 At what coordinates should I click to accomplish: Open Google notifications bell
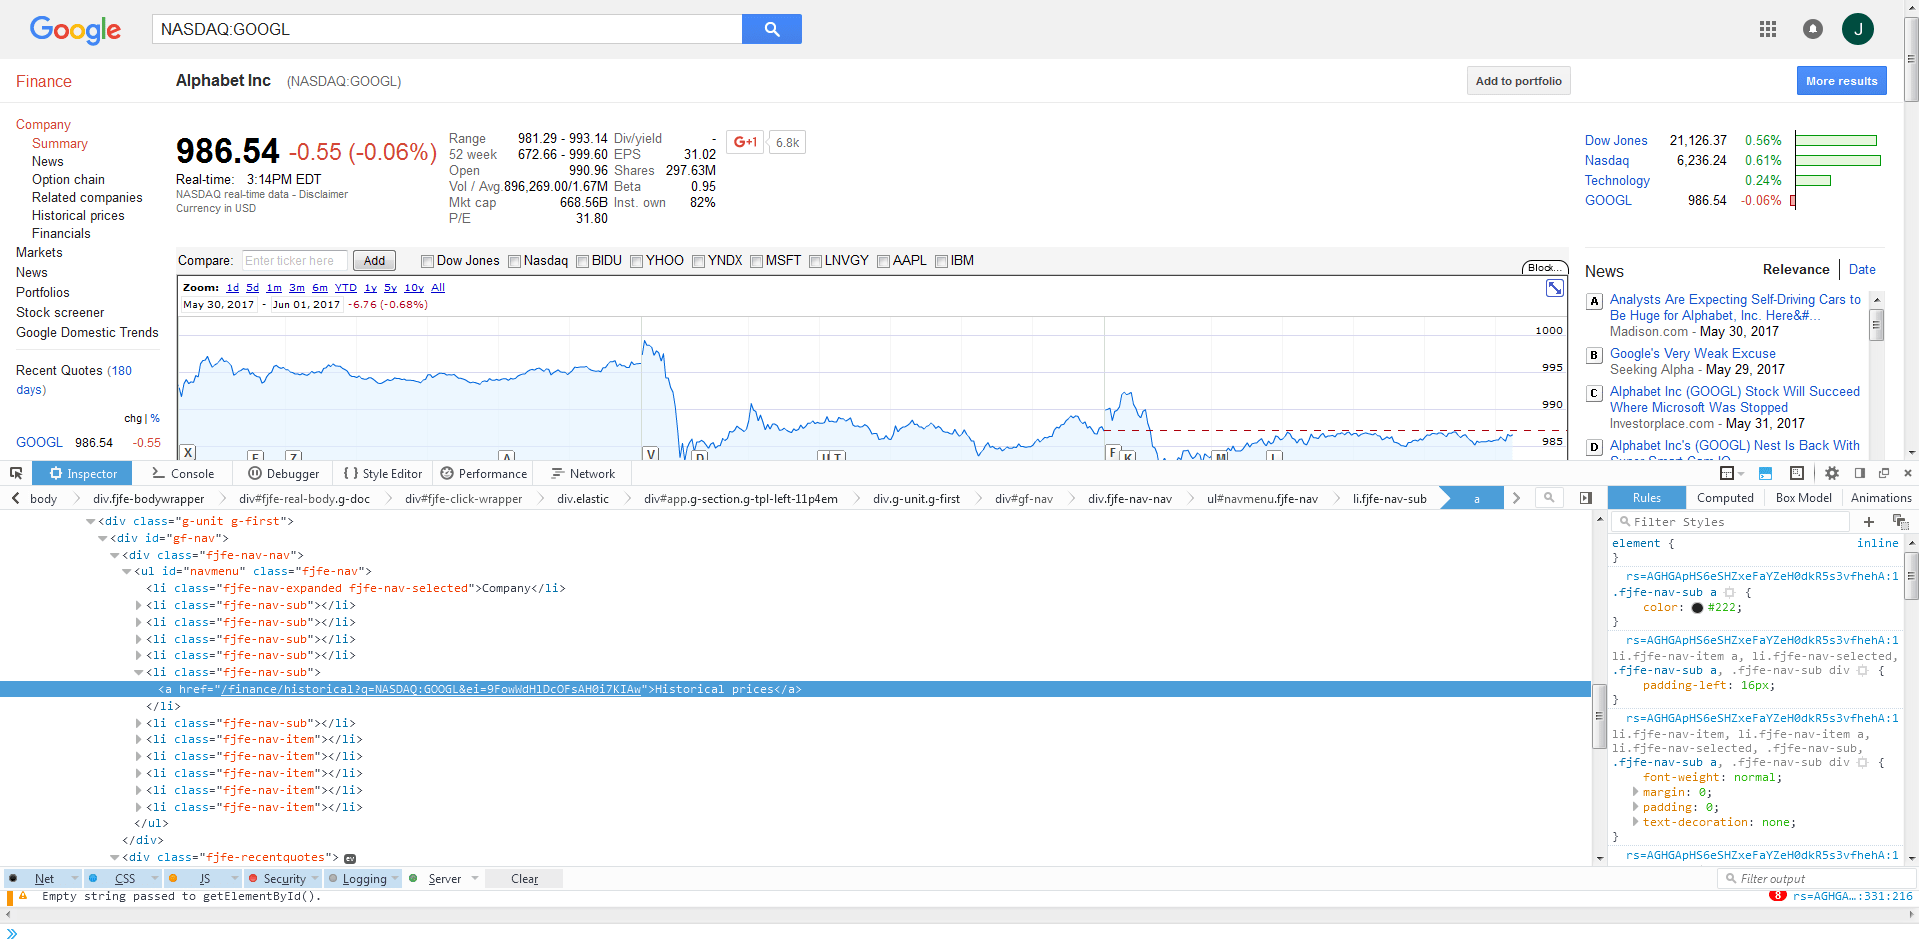(x=1813, y=29)
